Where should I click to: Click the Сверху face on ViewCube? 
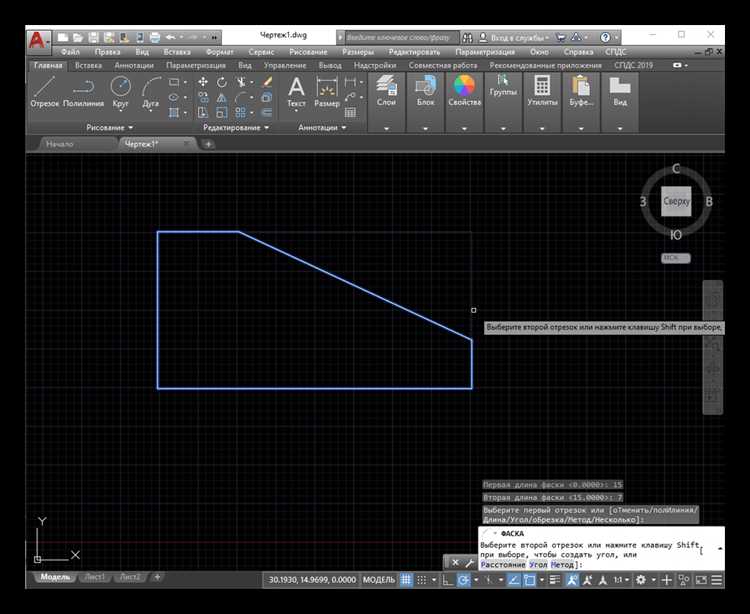(677, 201)
